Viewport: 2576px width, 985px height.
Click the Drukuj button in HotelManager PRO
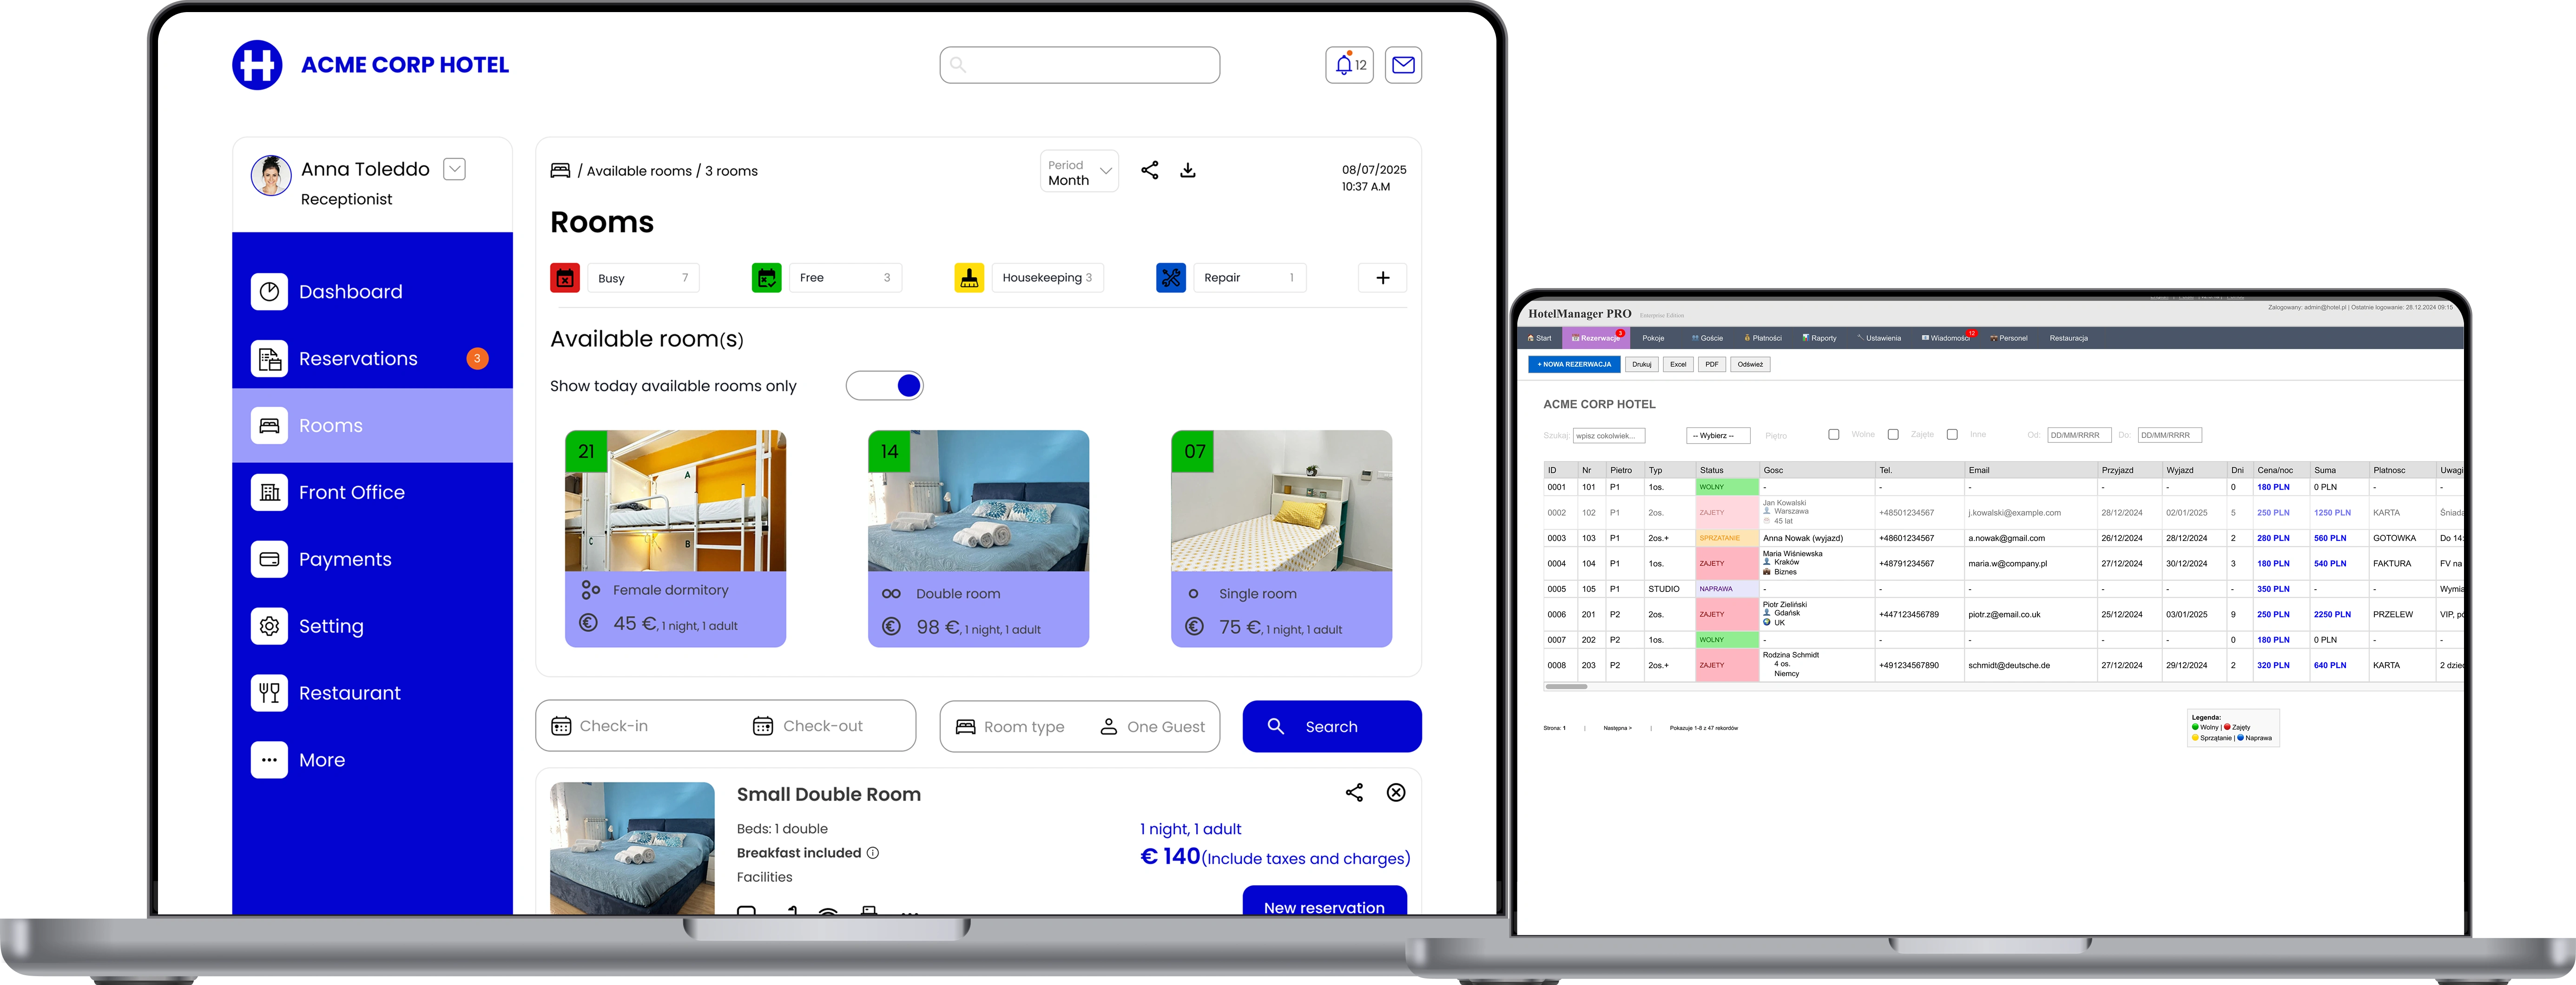1642,364
